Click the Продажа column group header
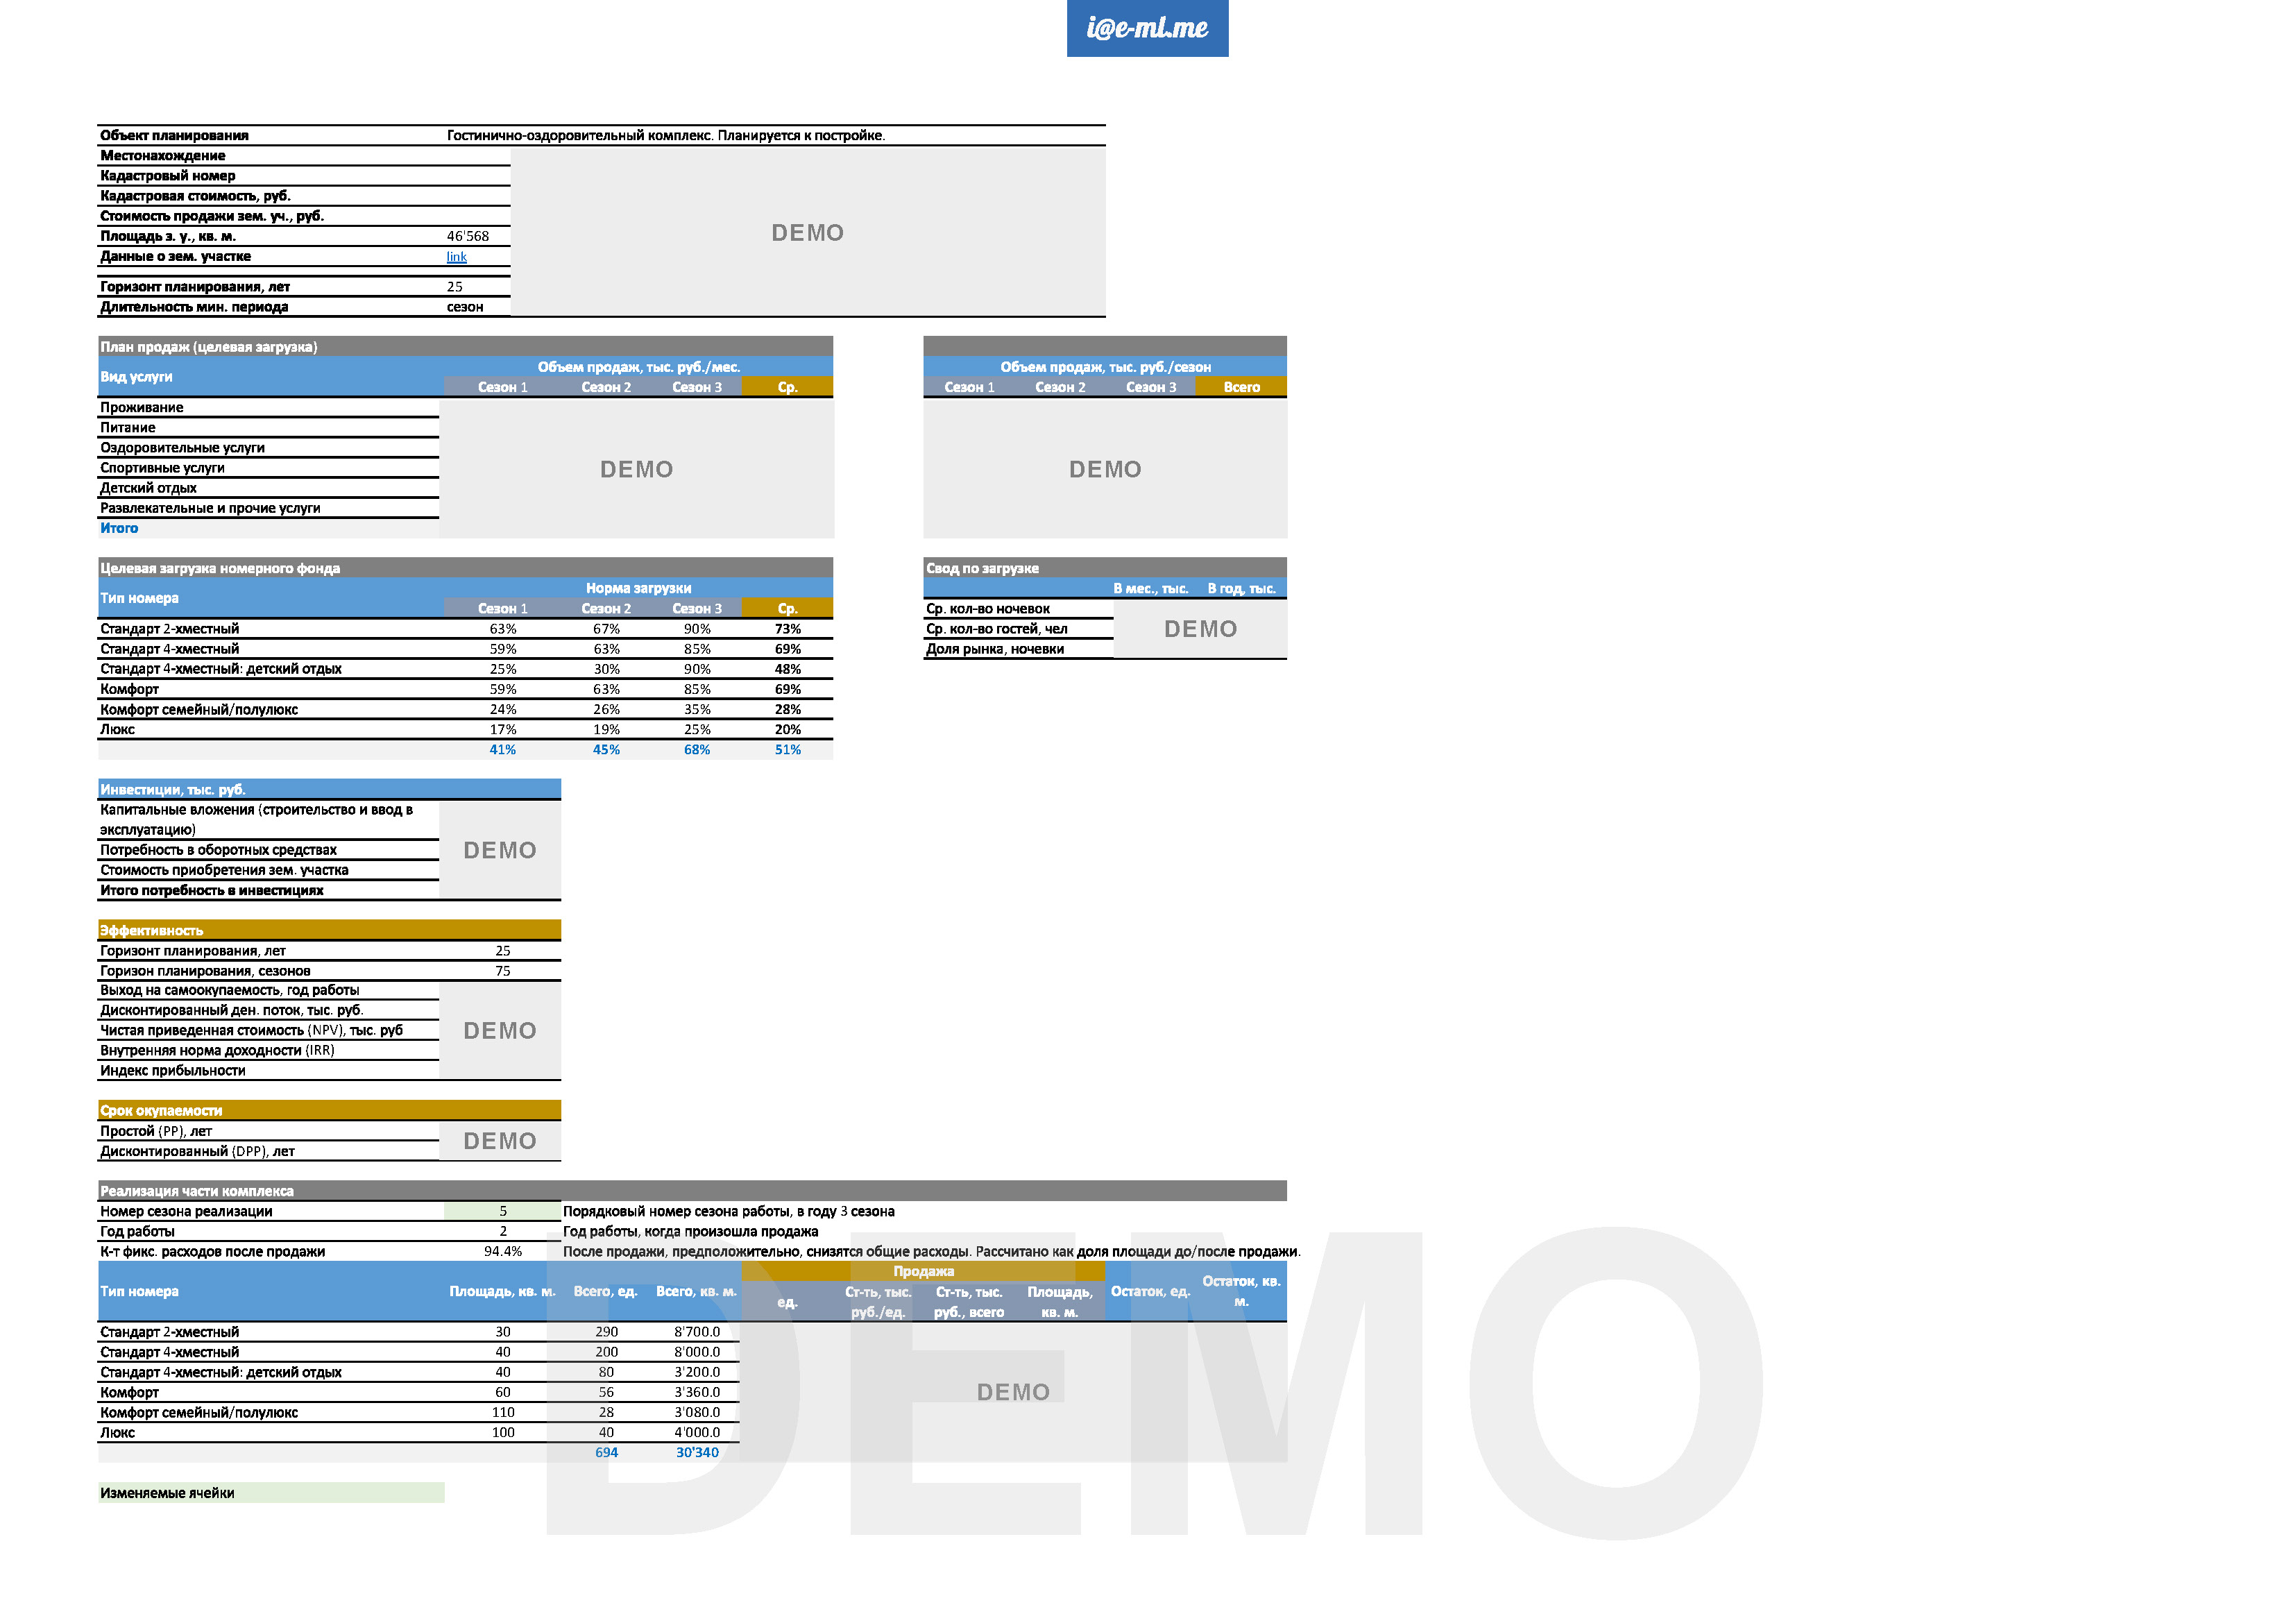 tap(923, 1271)
